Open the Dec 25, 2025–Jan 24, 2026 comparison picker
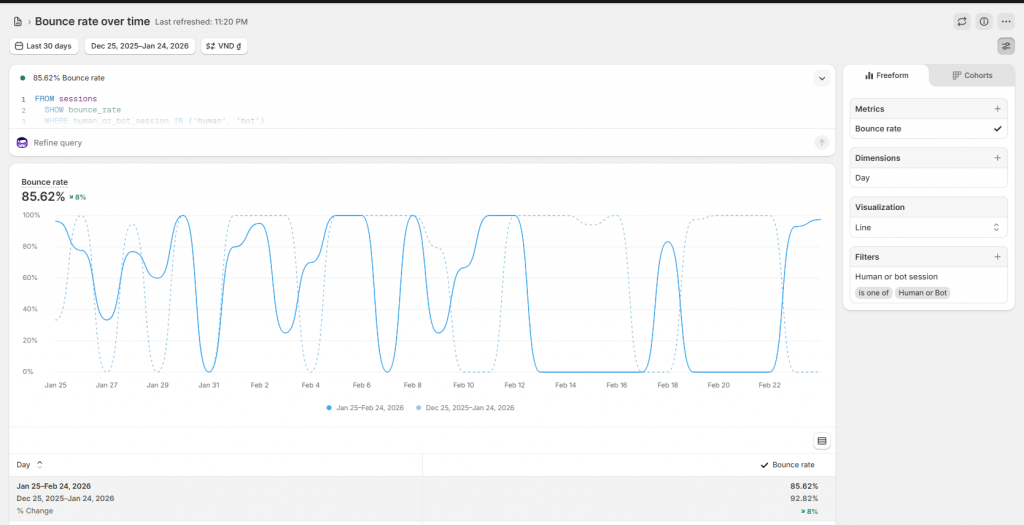Screen dimensions: 1024x525 click(x=140, y=46)
